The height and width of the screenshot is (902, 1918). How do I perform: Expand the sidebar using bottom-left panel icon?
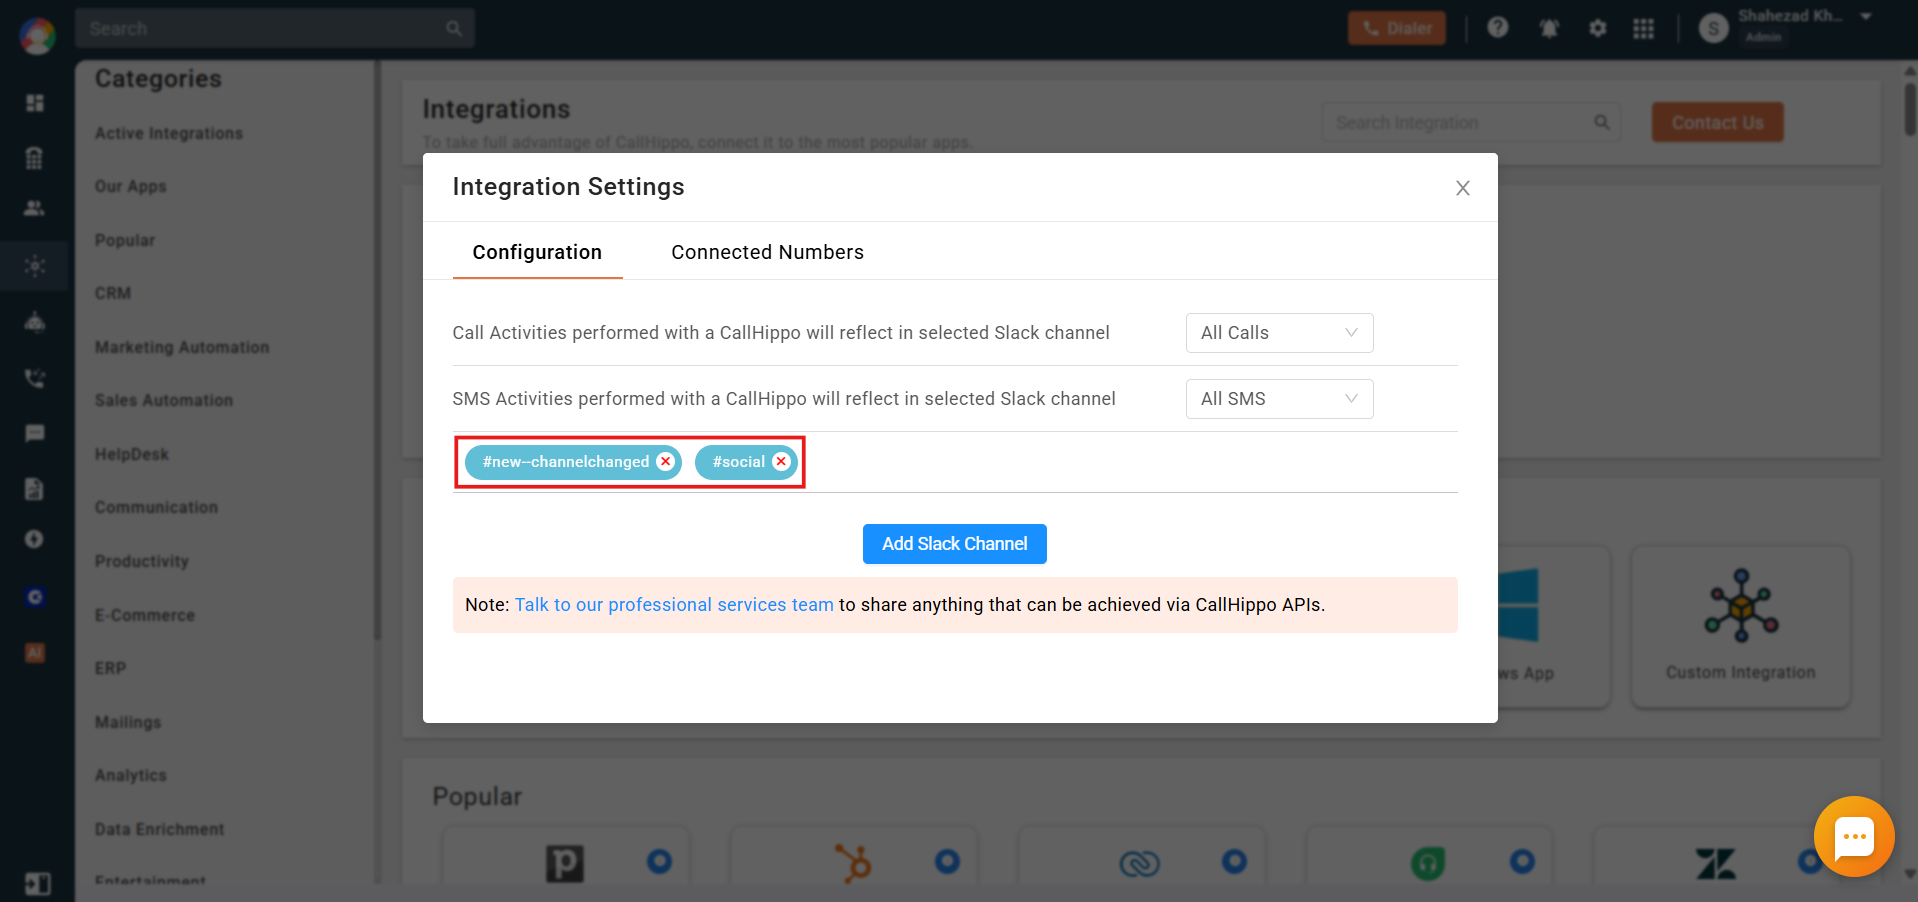tap(37, 883)
